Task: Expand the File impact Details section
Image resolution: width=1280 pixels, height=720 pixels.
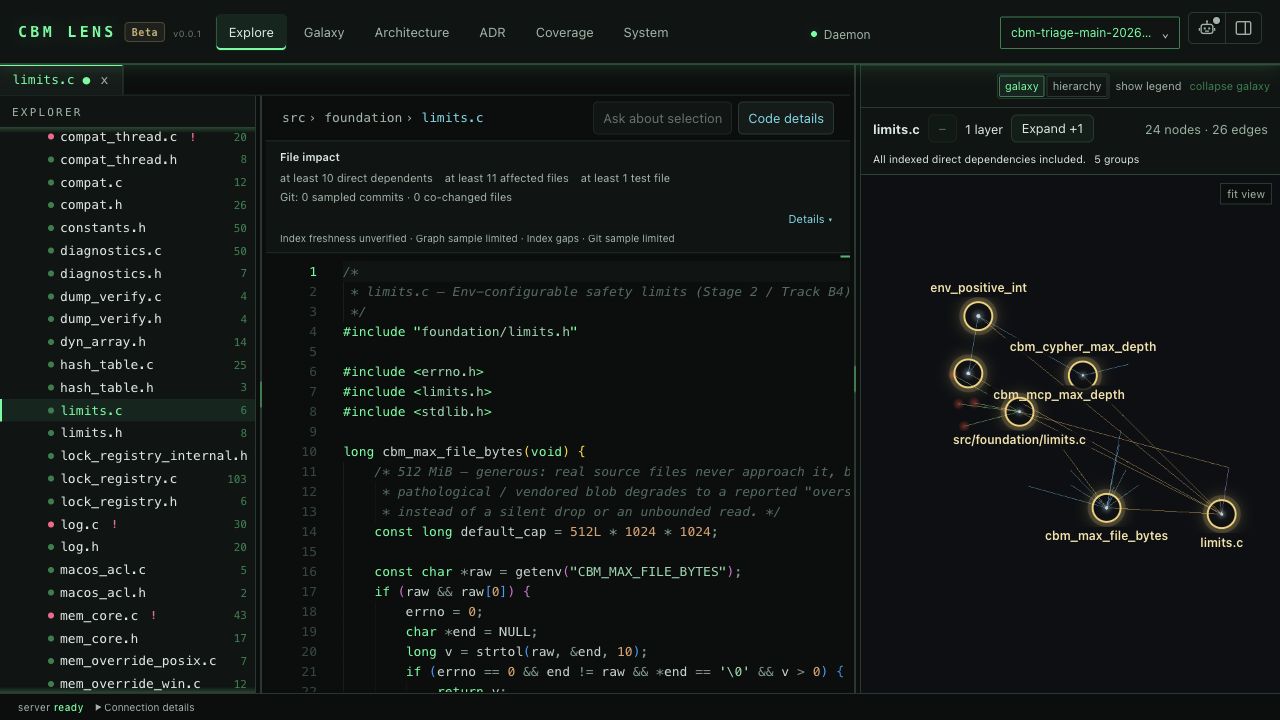Action: (x=810, y=219)
